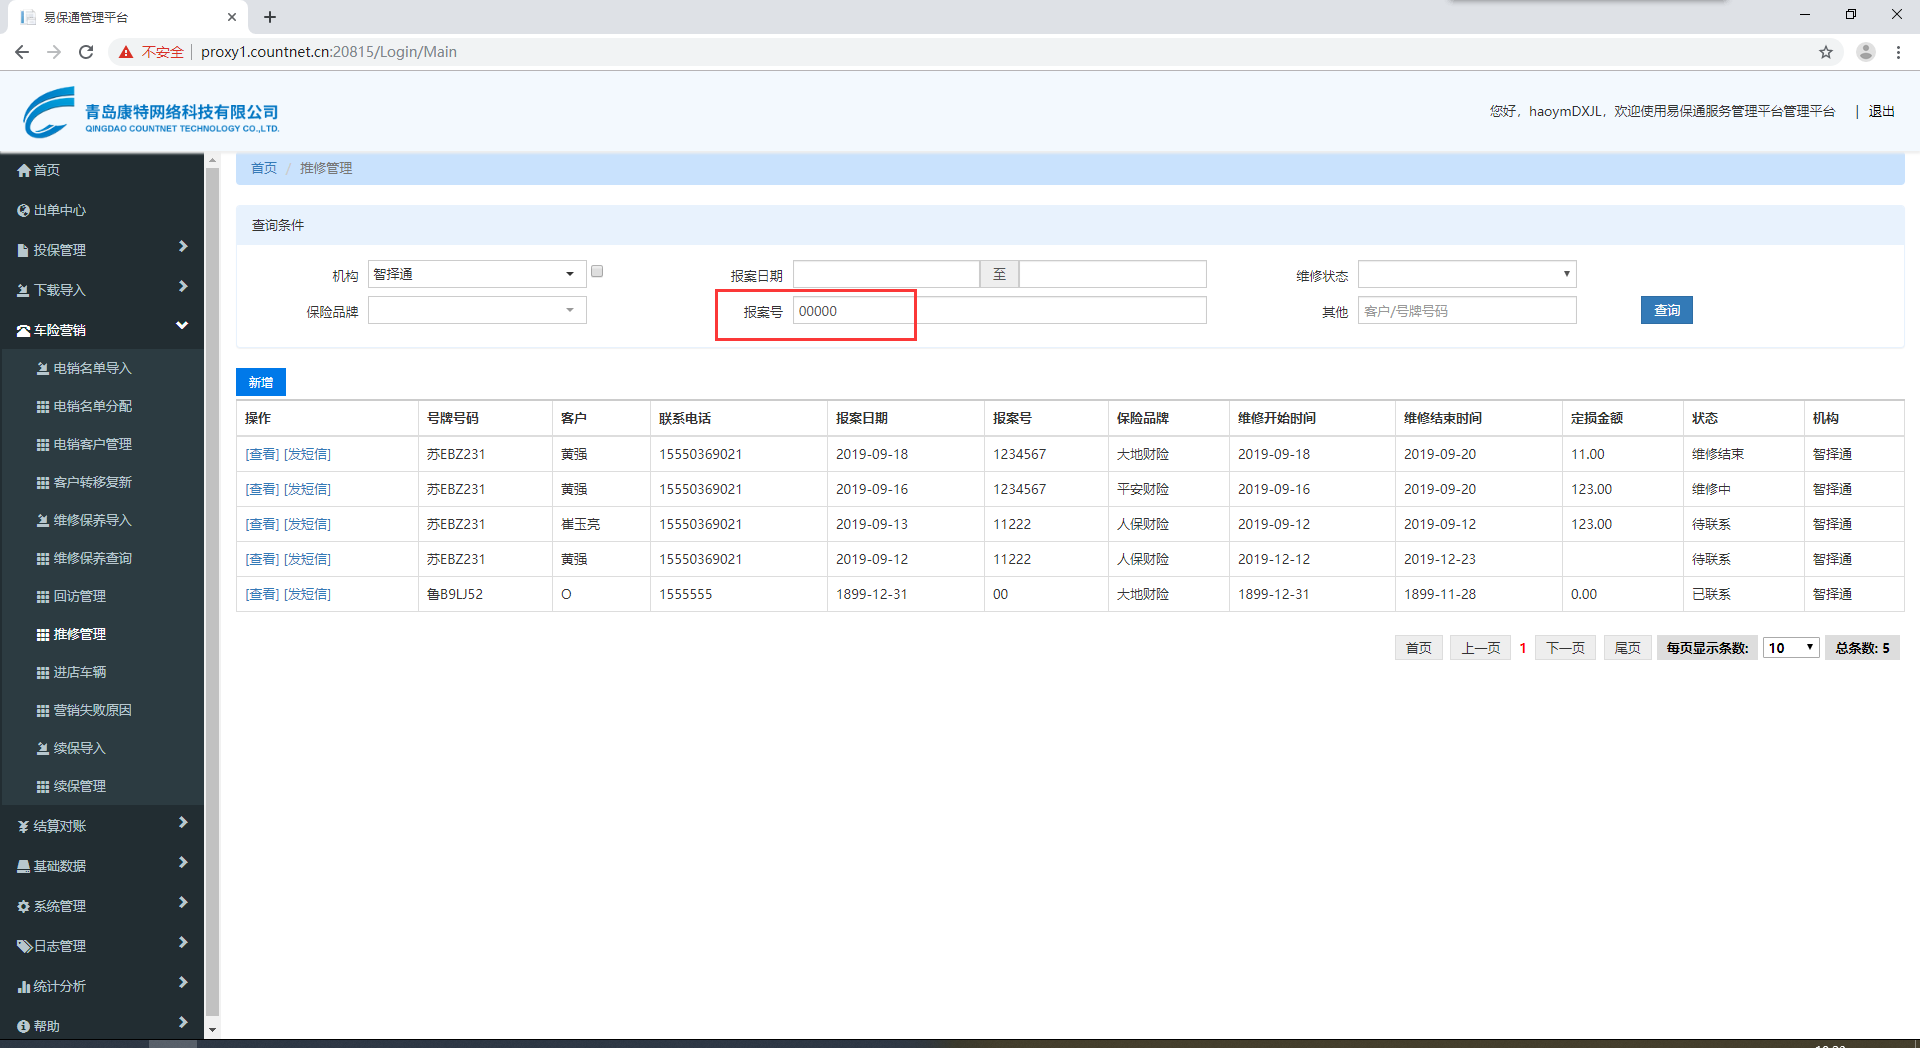Viewport: 1920px width, 1048px height.
Task: Open the 维修状态 dropdown
Action: (x=1466, y=274)
